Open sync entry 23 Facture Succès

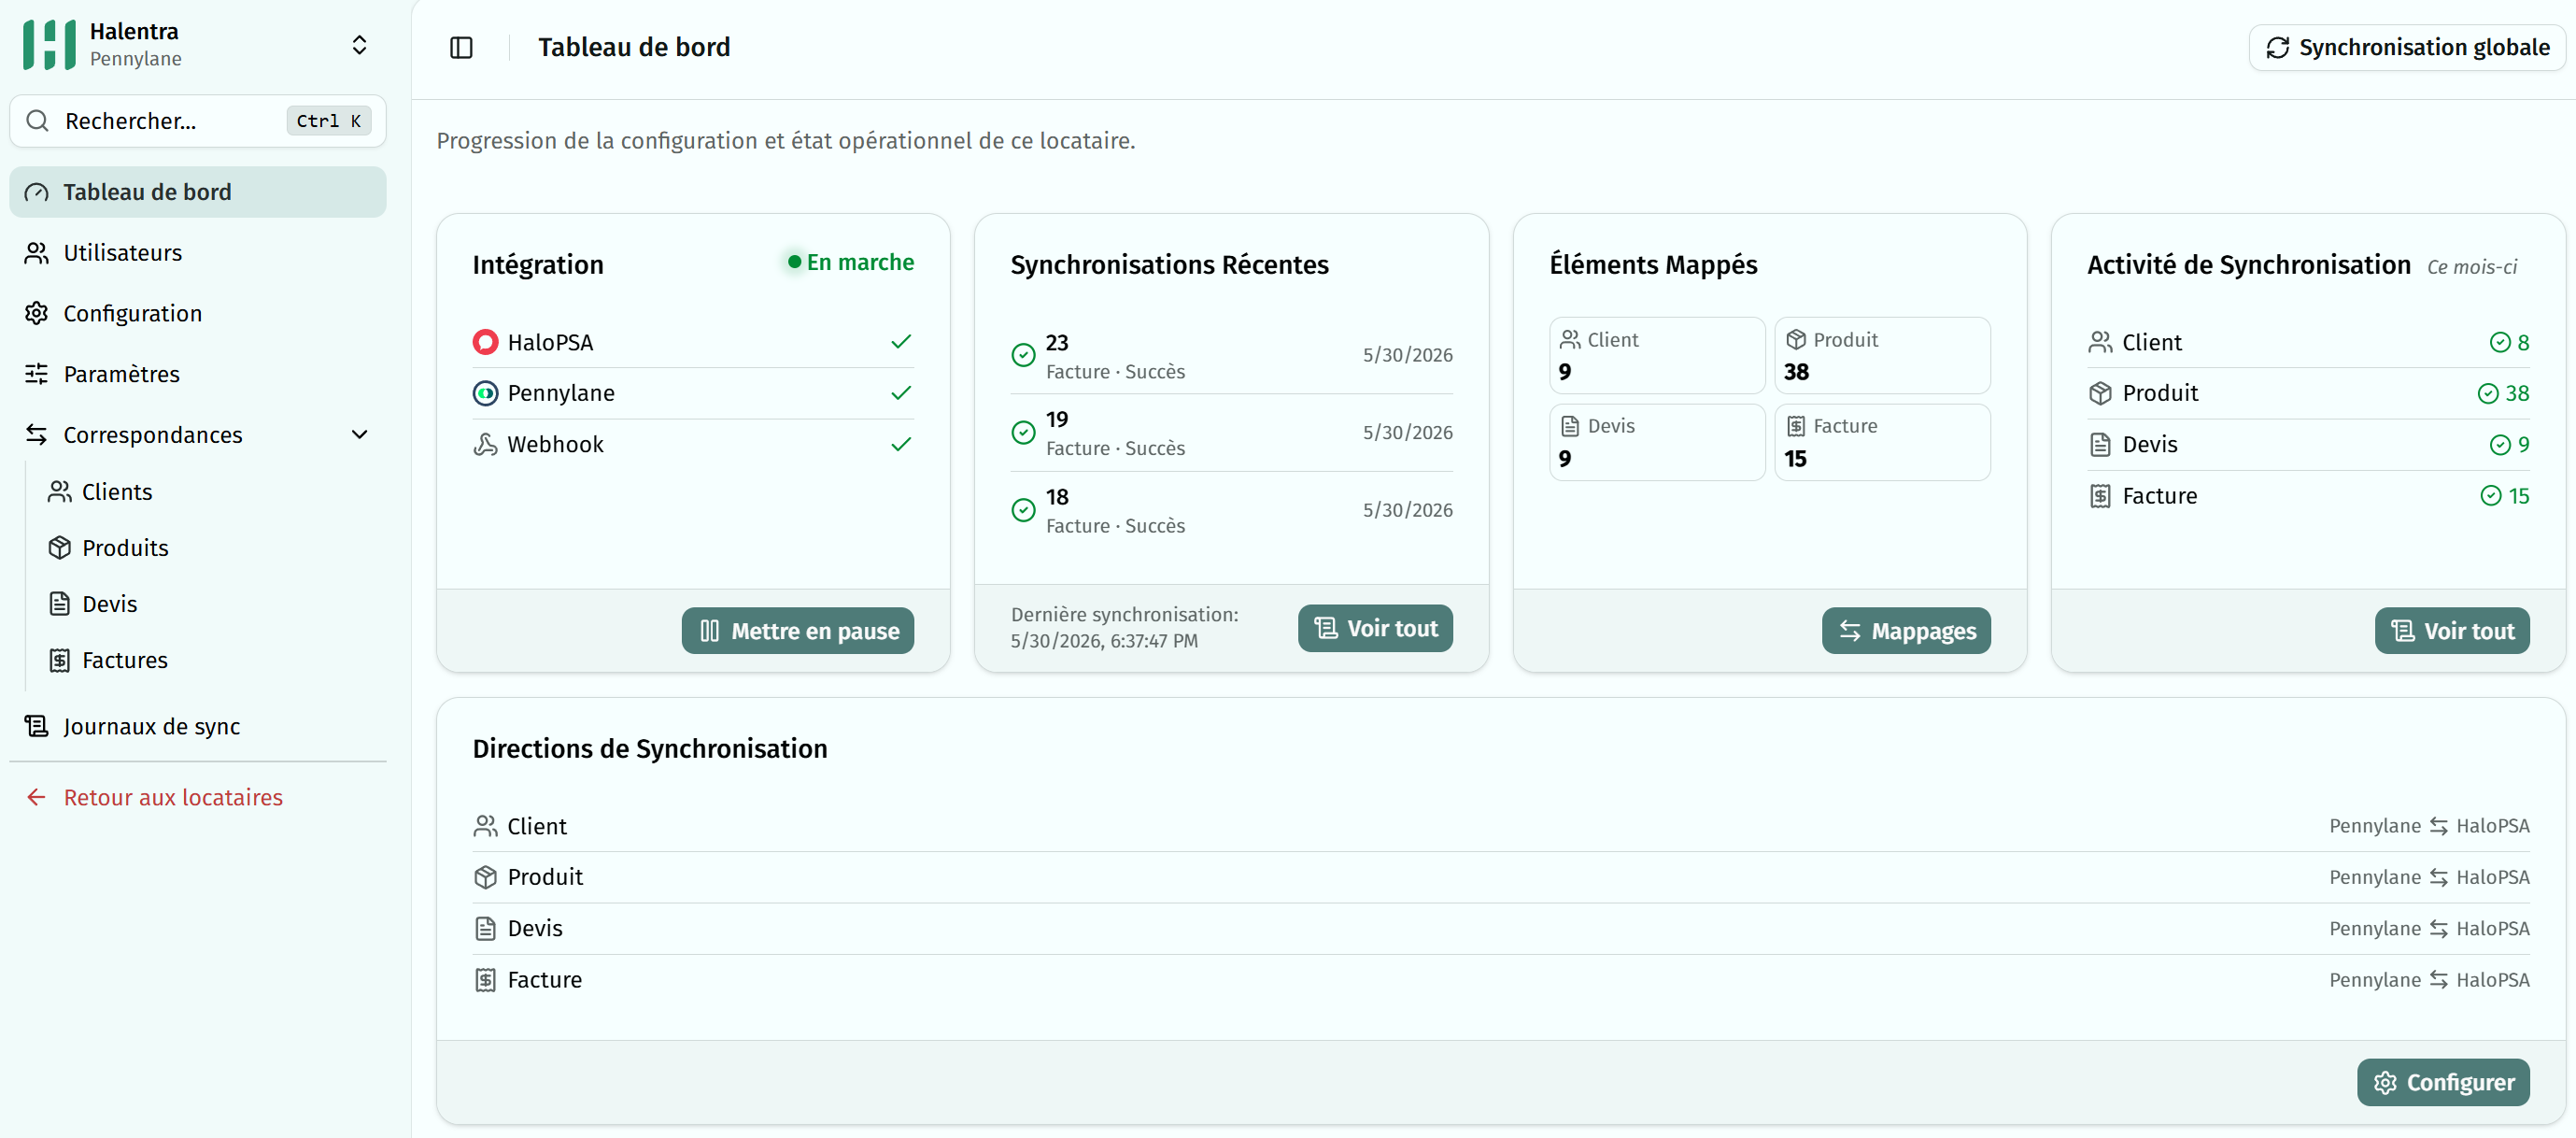point(1231,356)
